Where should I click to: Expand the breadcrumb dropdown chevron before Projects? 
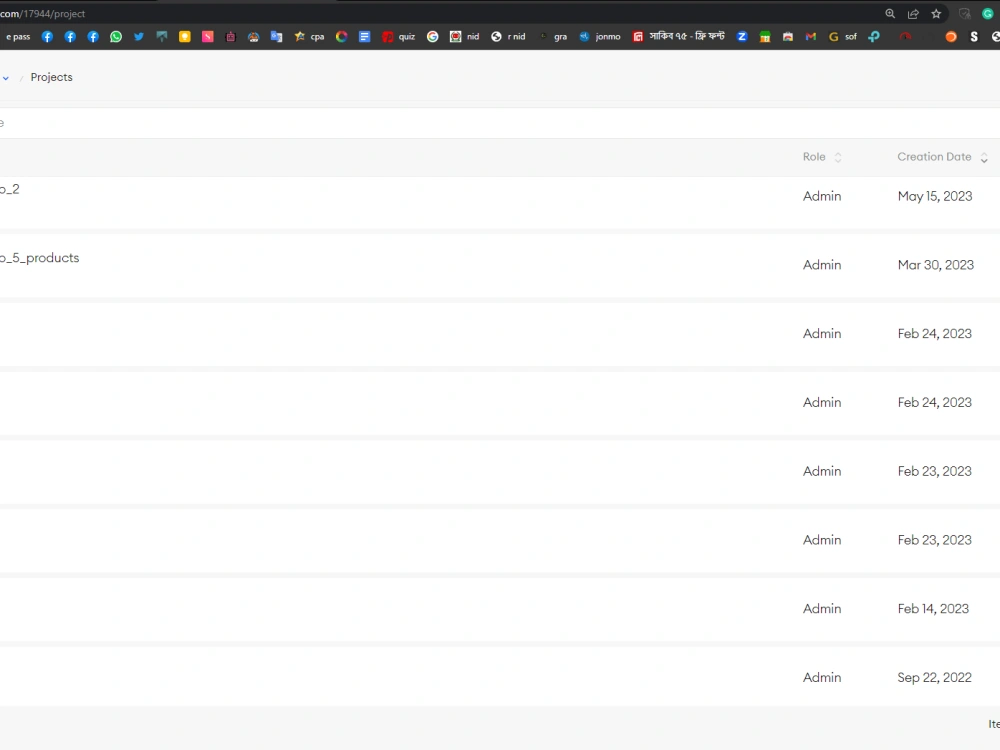[6, 78]
